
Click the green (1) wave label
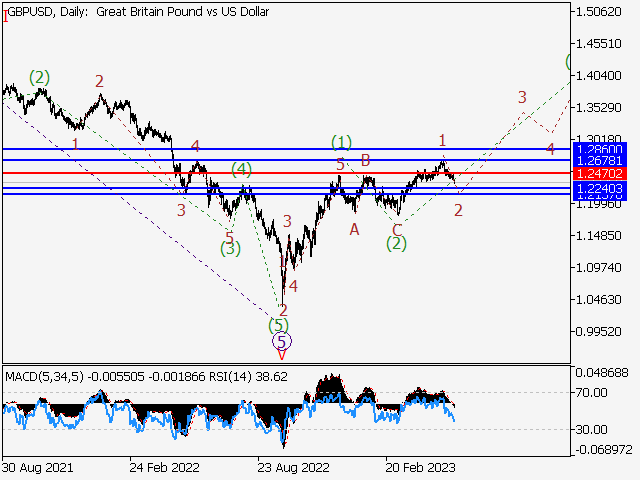[342, 142]
